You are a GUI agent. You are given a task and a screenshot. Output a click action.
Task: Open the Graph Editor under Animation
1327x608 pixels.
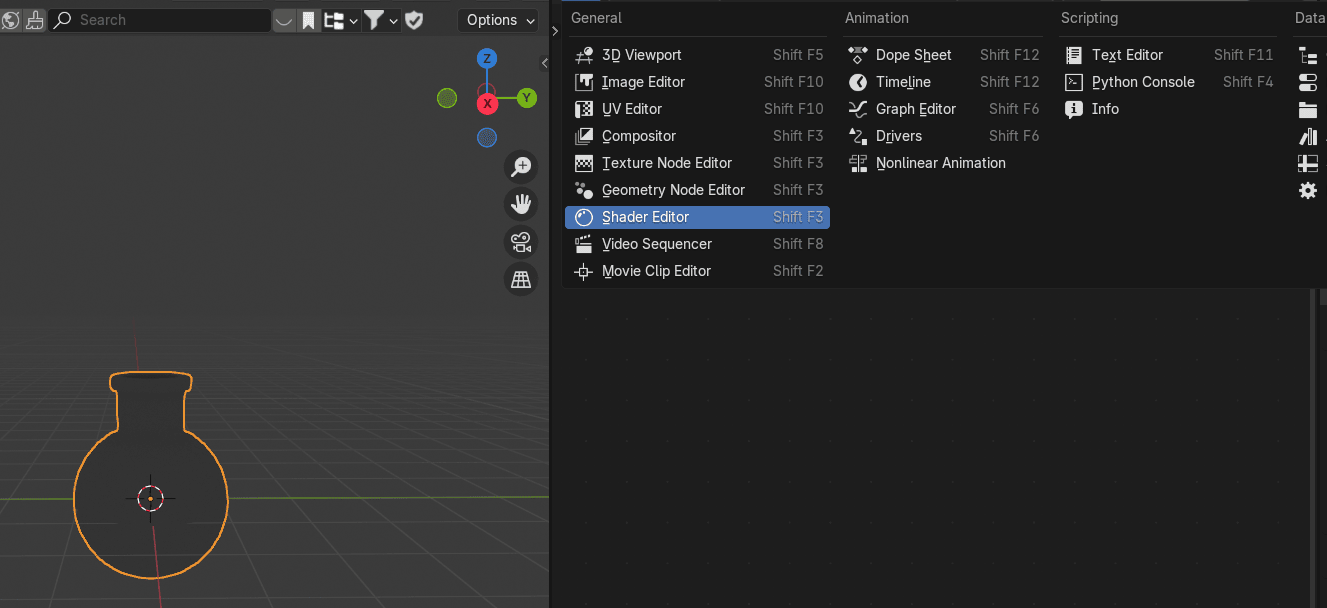(916, 109)
